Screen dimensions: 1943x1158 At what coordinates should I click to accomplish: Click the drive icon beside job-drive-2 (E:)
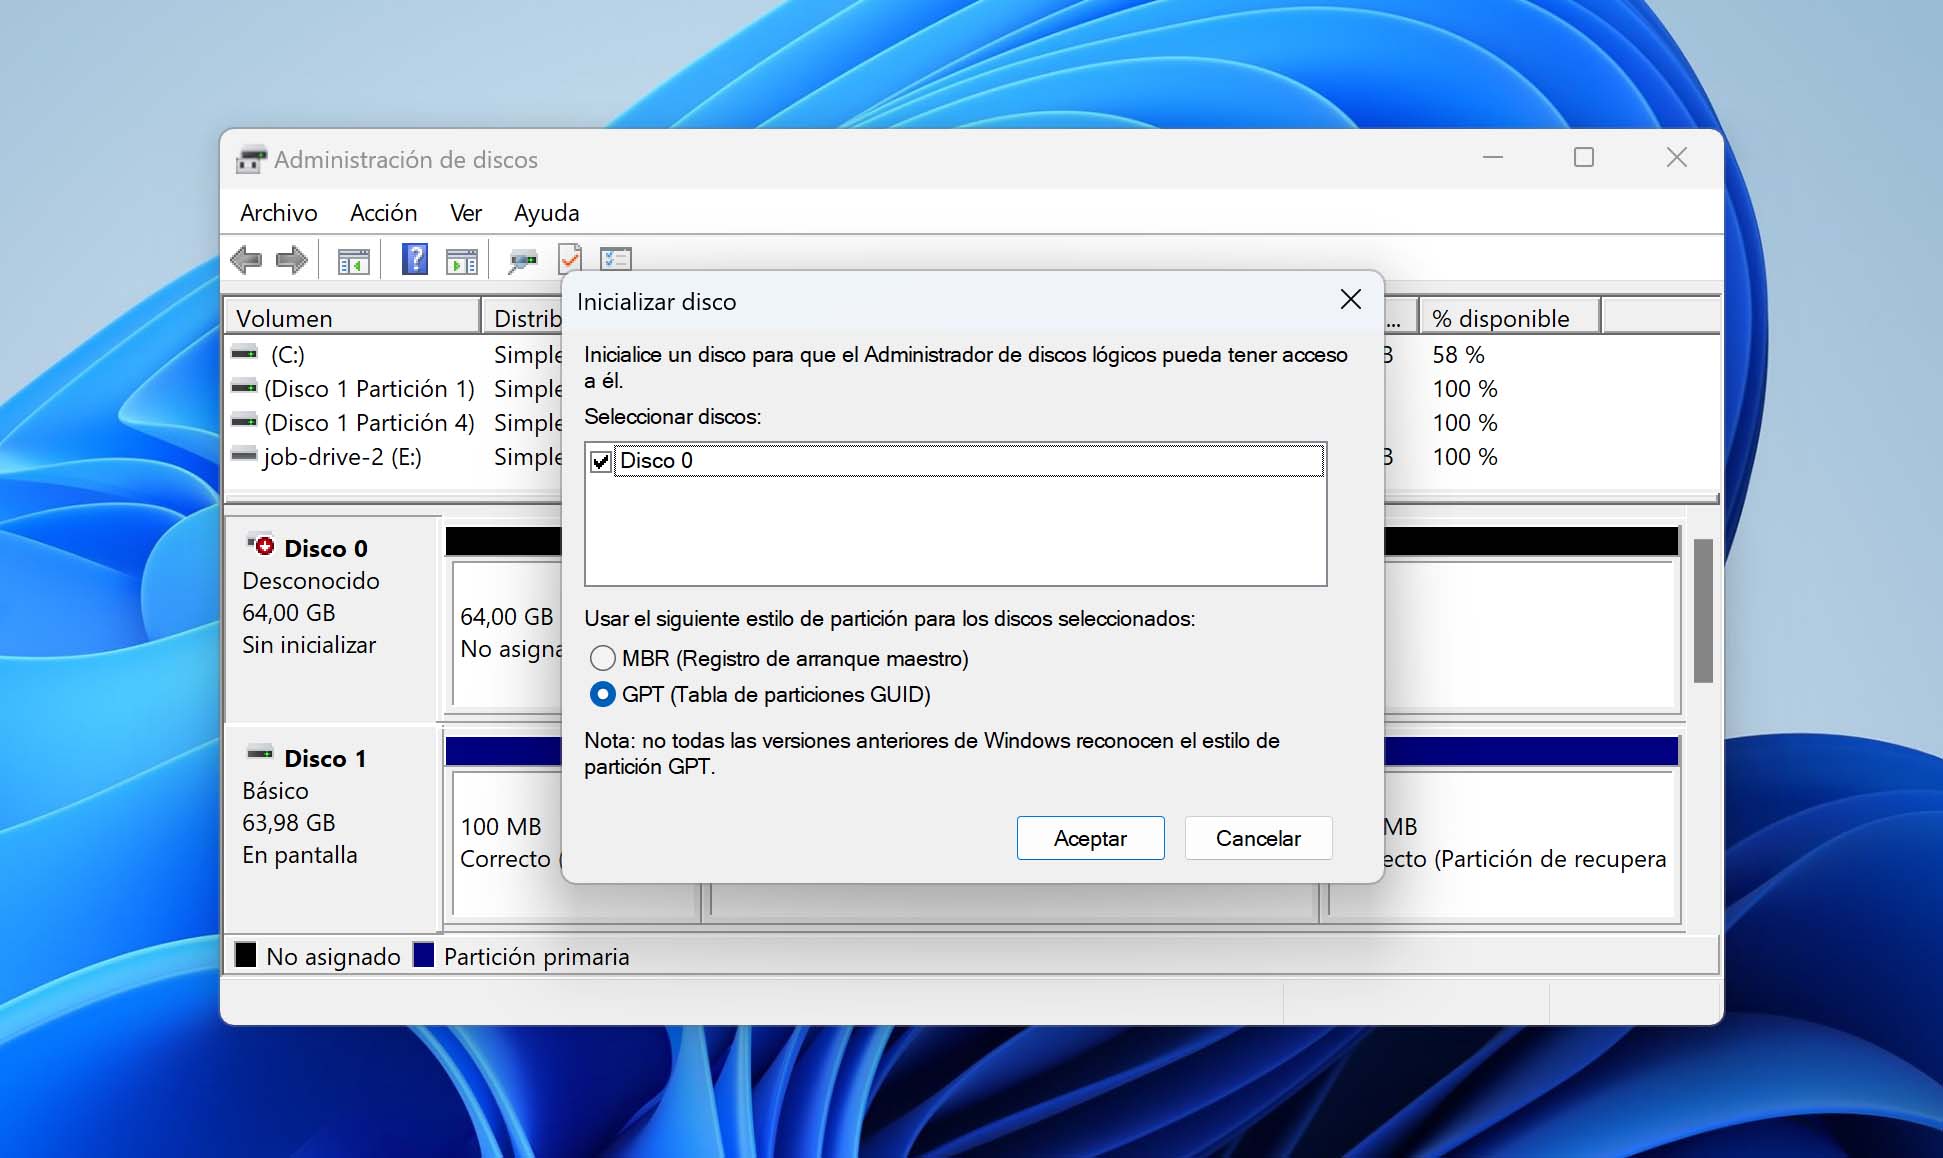click(244, 455)
